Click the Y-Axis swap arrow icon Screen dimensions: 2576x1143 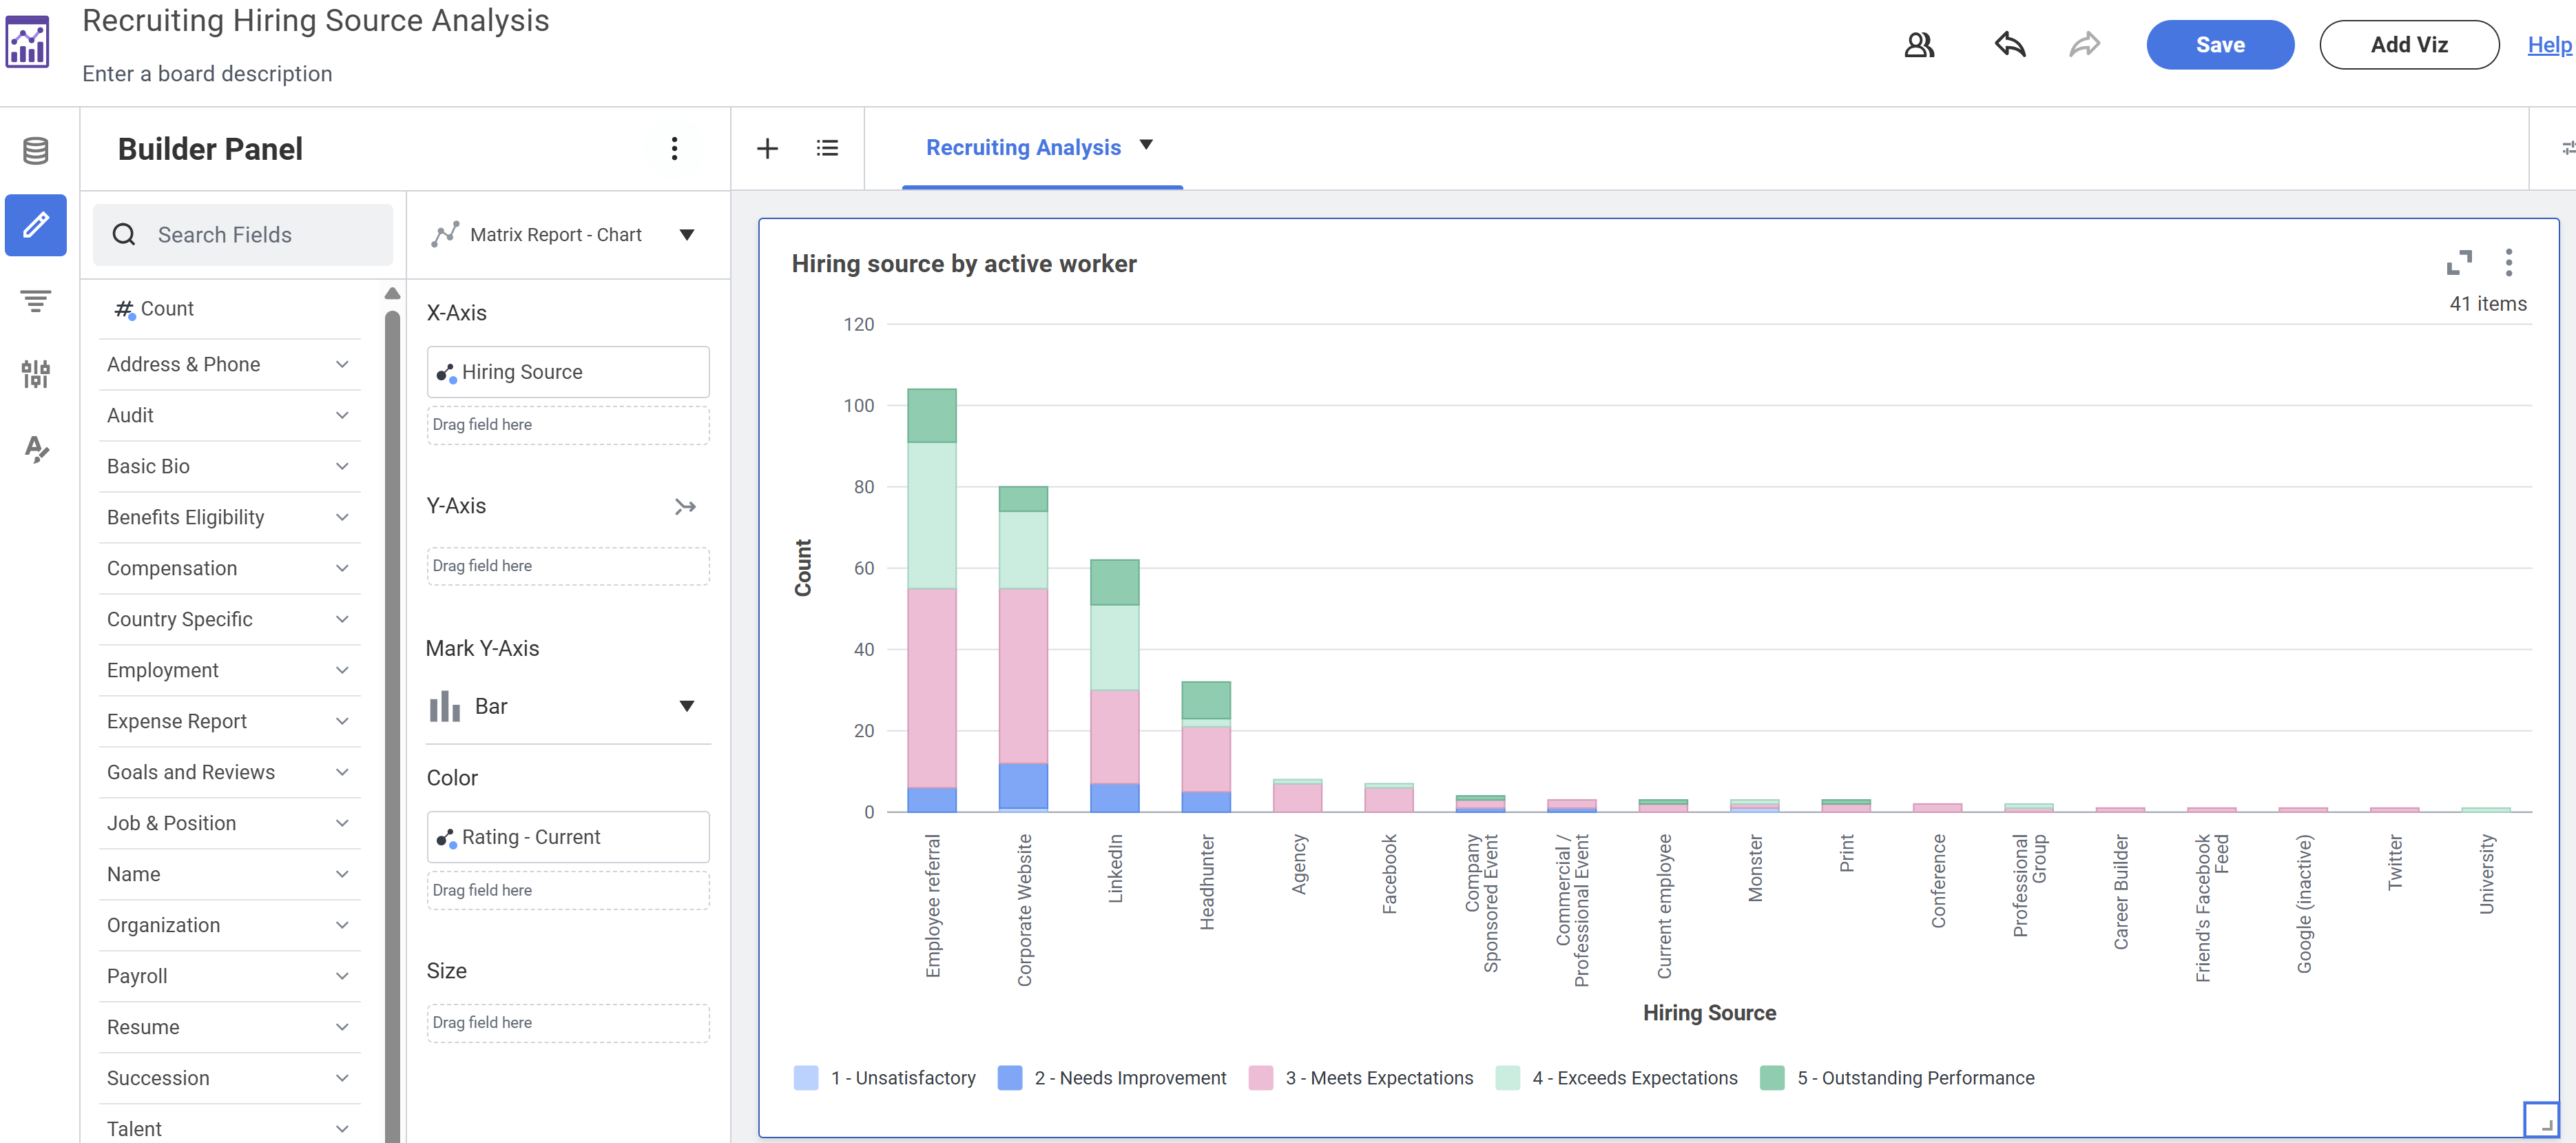[685, 507]
